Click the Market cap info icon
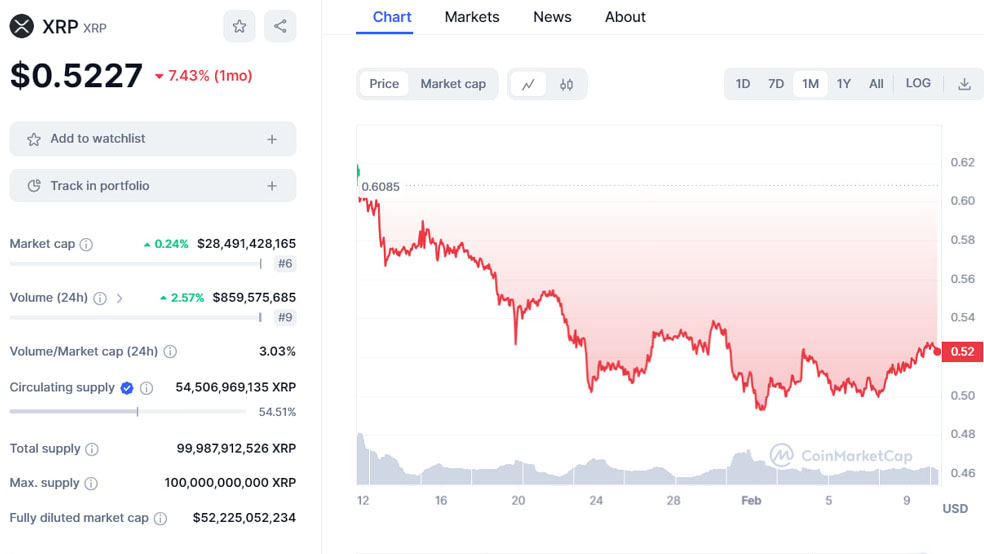Viewport: 984px width, 554px height. (86, 244)
